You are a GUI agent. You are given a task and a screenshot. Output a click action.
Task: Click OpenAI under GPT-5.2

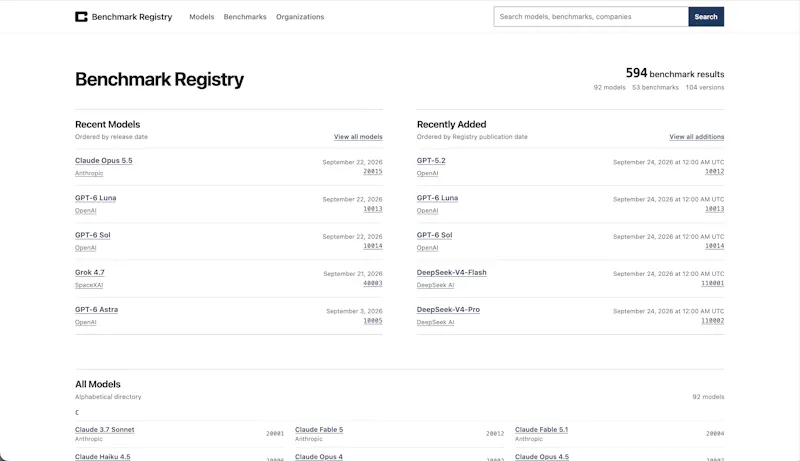[427, 173]
